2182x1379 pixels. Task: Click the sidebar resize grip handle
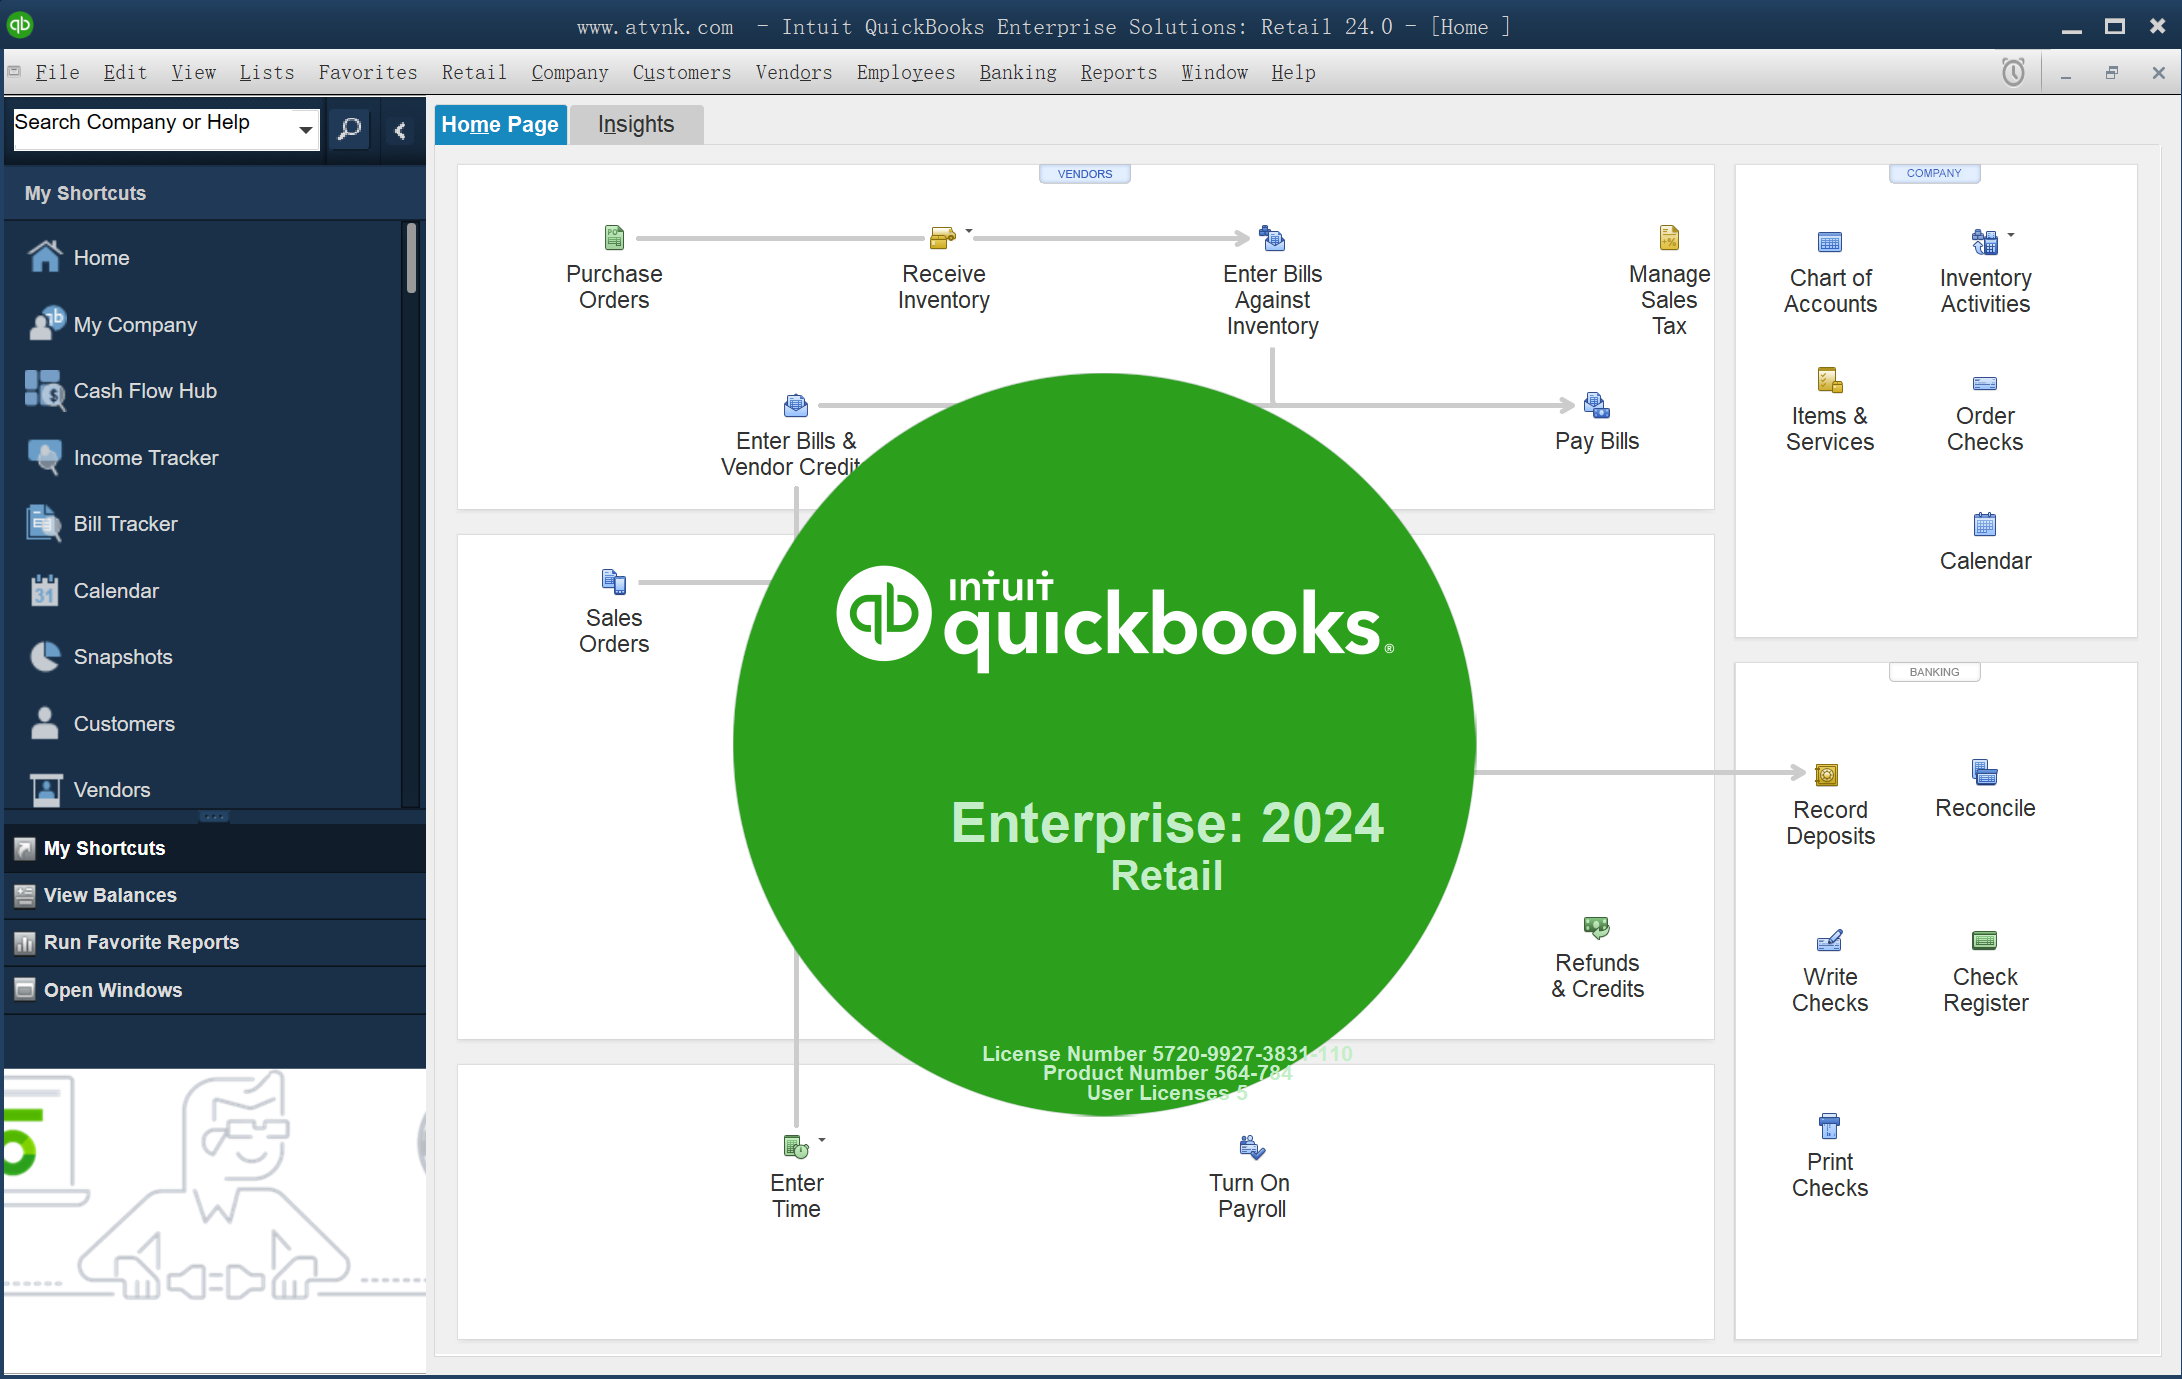point(214,817)
